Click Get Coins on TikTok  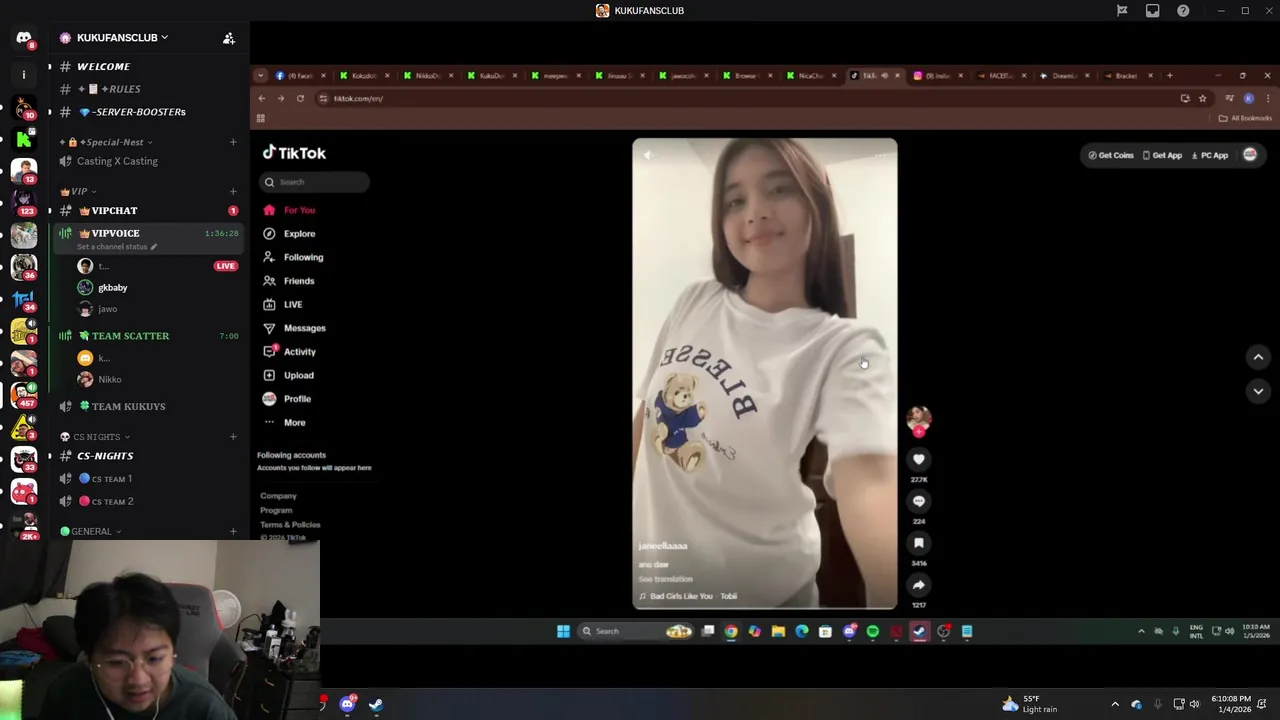(1111, 155)
